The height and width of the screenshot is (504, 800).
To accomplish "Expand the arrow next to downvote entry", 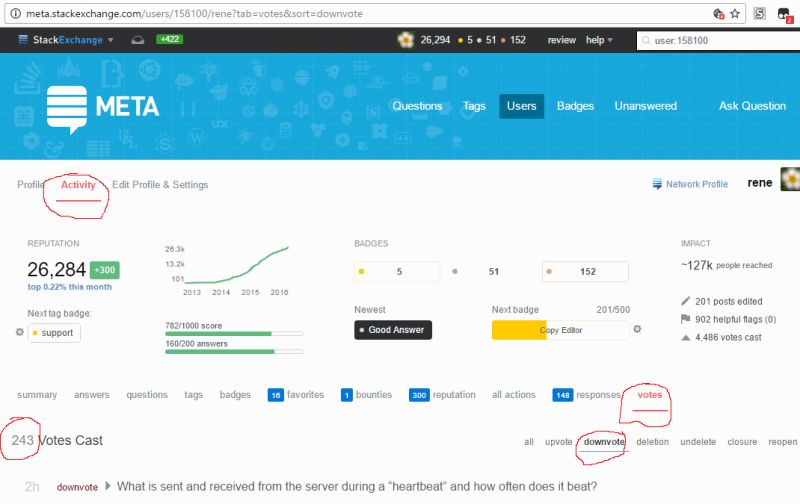I will 108,486.
